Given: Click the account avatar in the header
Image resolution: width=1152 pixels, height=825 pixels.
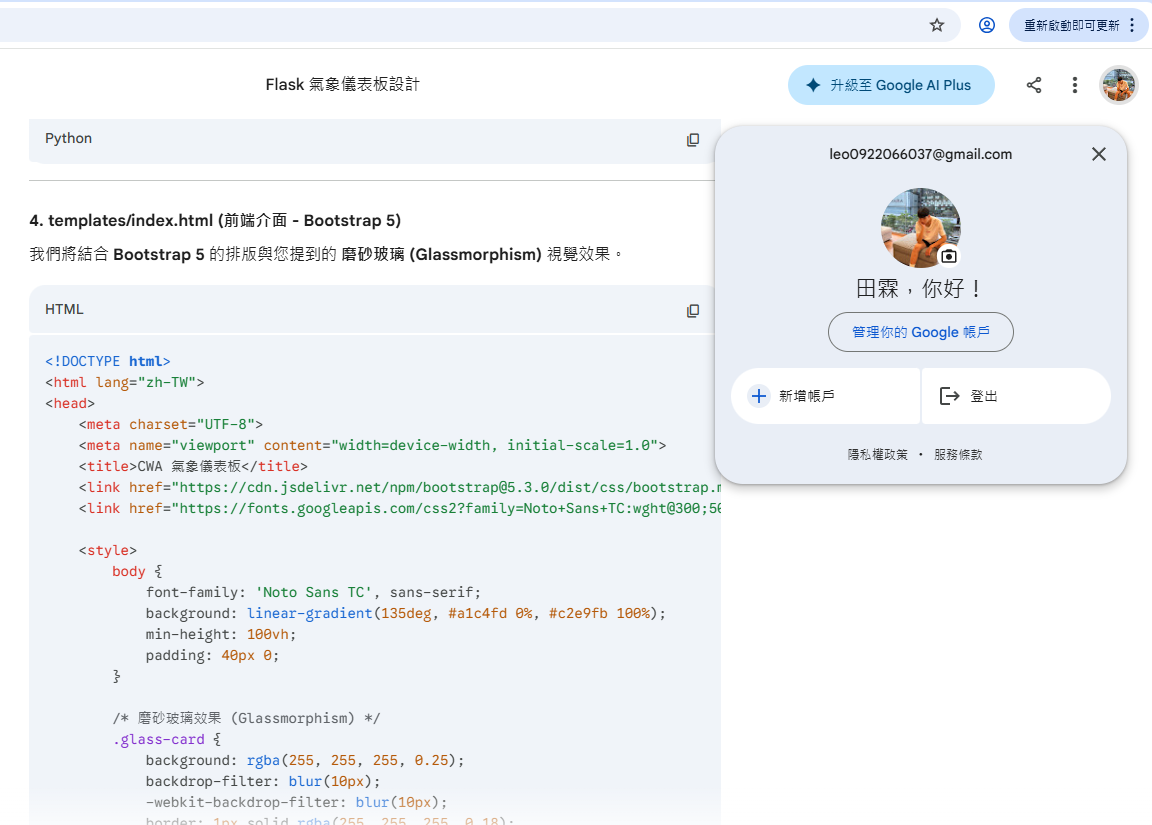Looking at the screenshot, I should coord(1119,85).
